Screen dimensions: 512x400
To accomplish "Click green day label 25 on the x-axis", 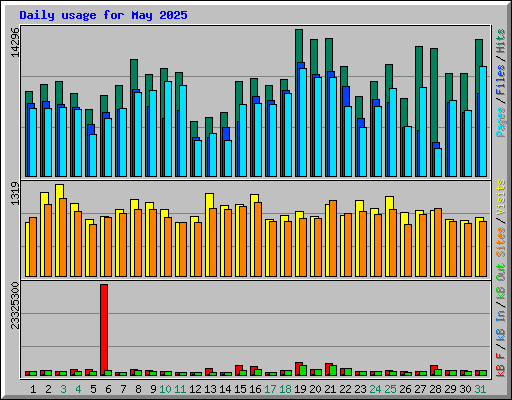I will click(x=390, y=389).
